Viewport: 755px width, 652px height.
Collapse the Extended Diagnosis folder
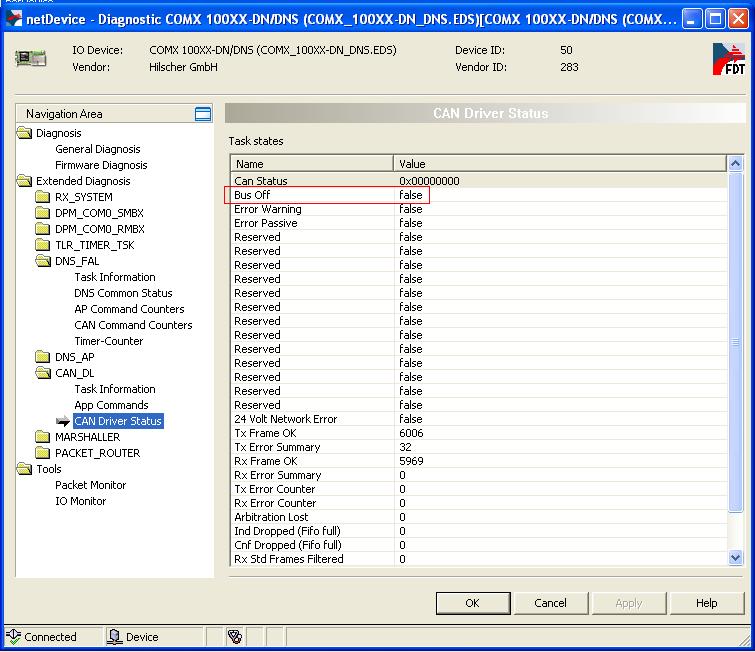click(24, 181)
